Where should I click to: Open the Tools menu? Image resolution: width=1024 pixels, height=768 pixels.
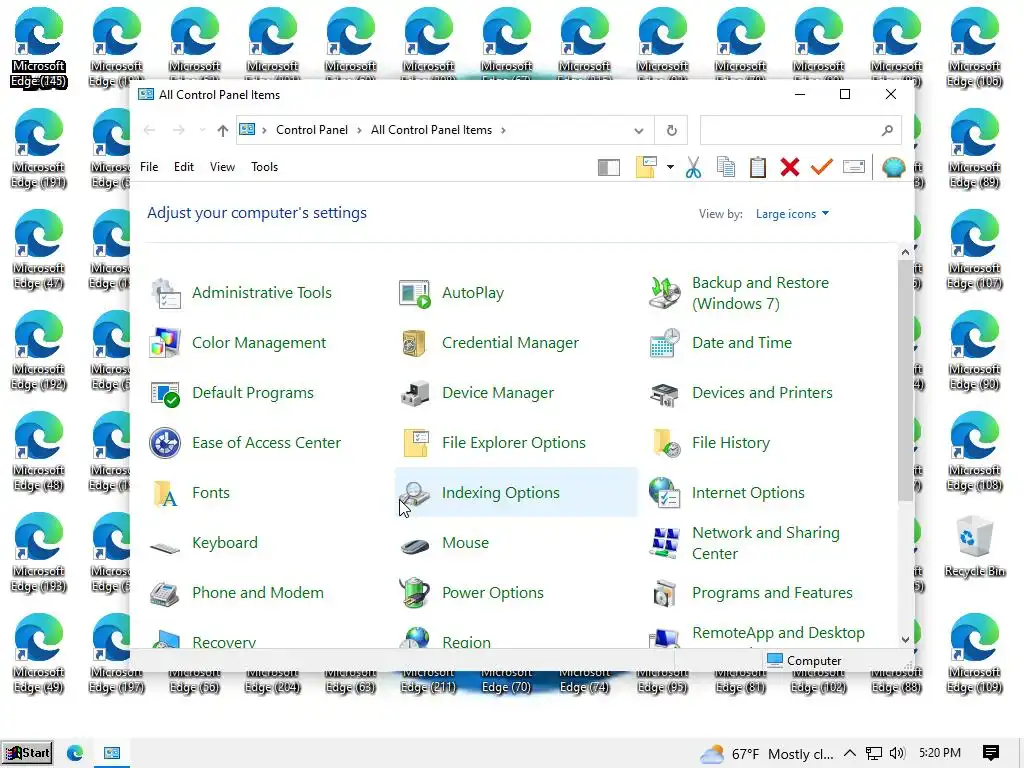click(x=264, y=167)
